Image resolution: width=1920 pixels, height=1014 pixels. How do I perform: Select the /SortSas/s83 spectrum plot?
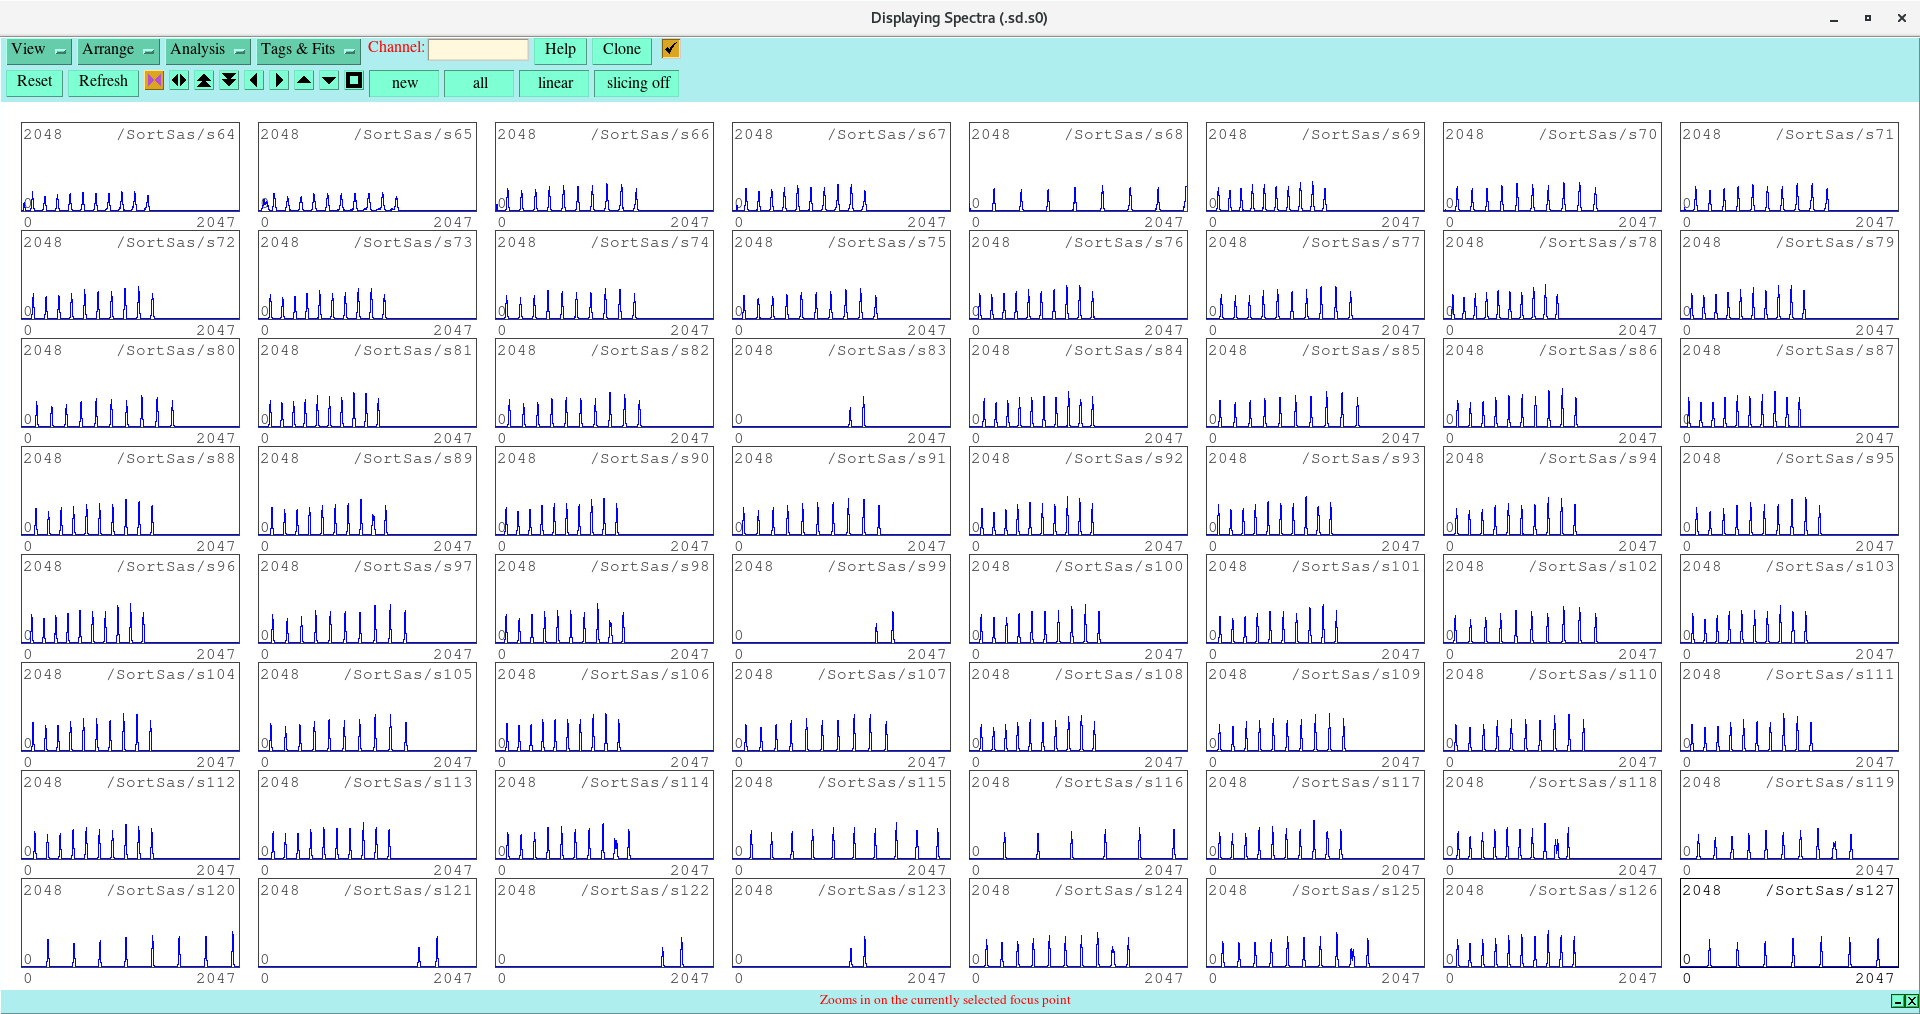click(840, 385)
